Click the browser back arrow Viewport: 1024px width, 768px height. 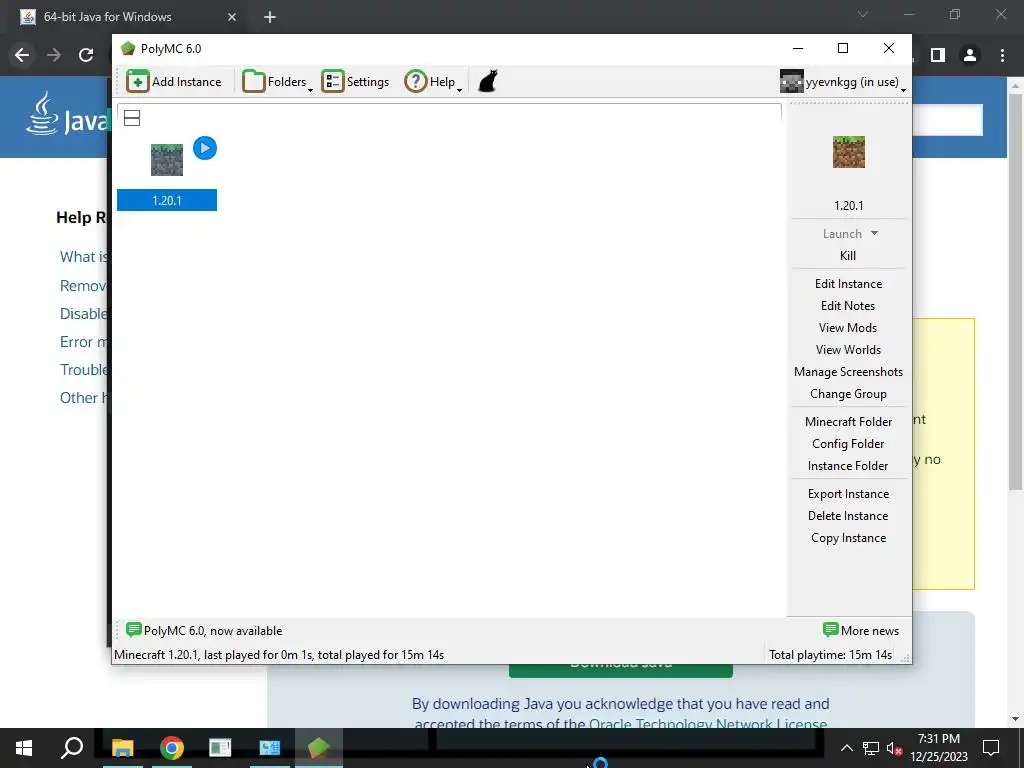22,55
